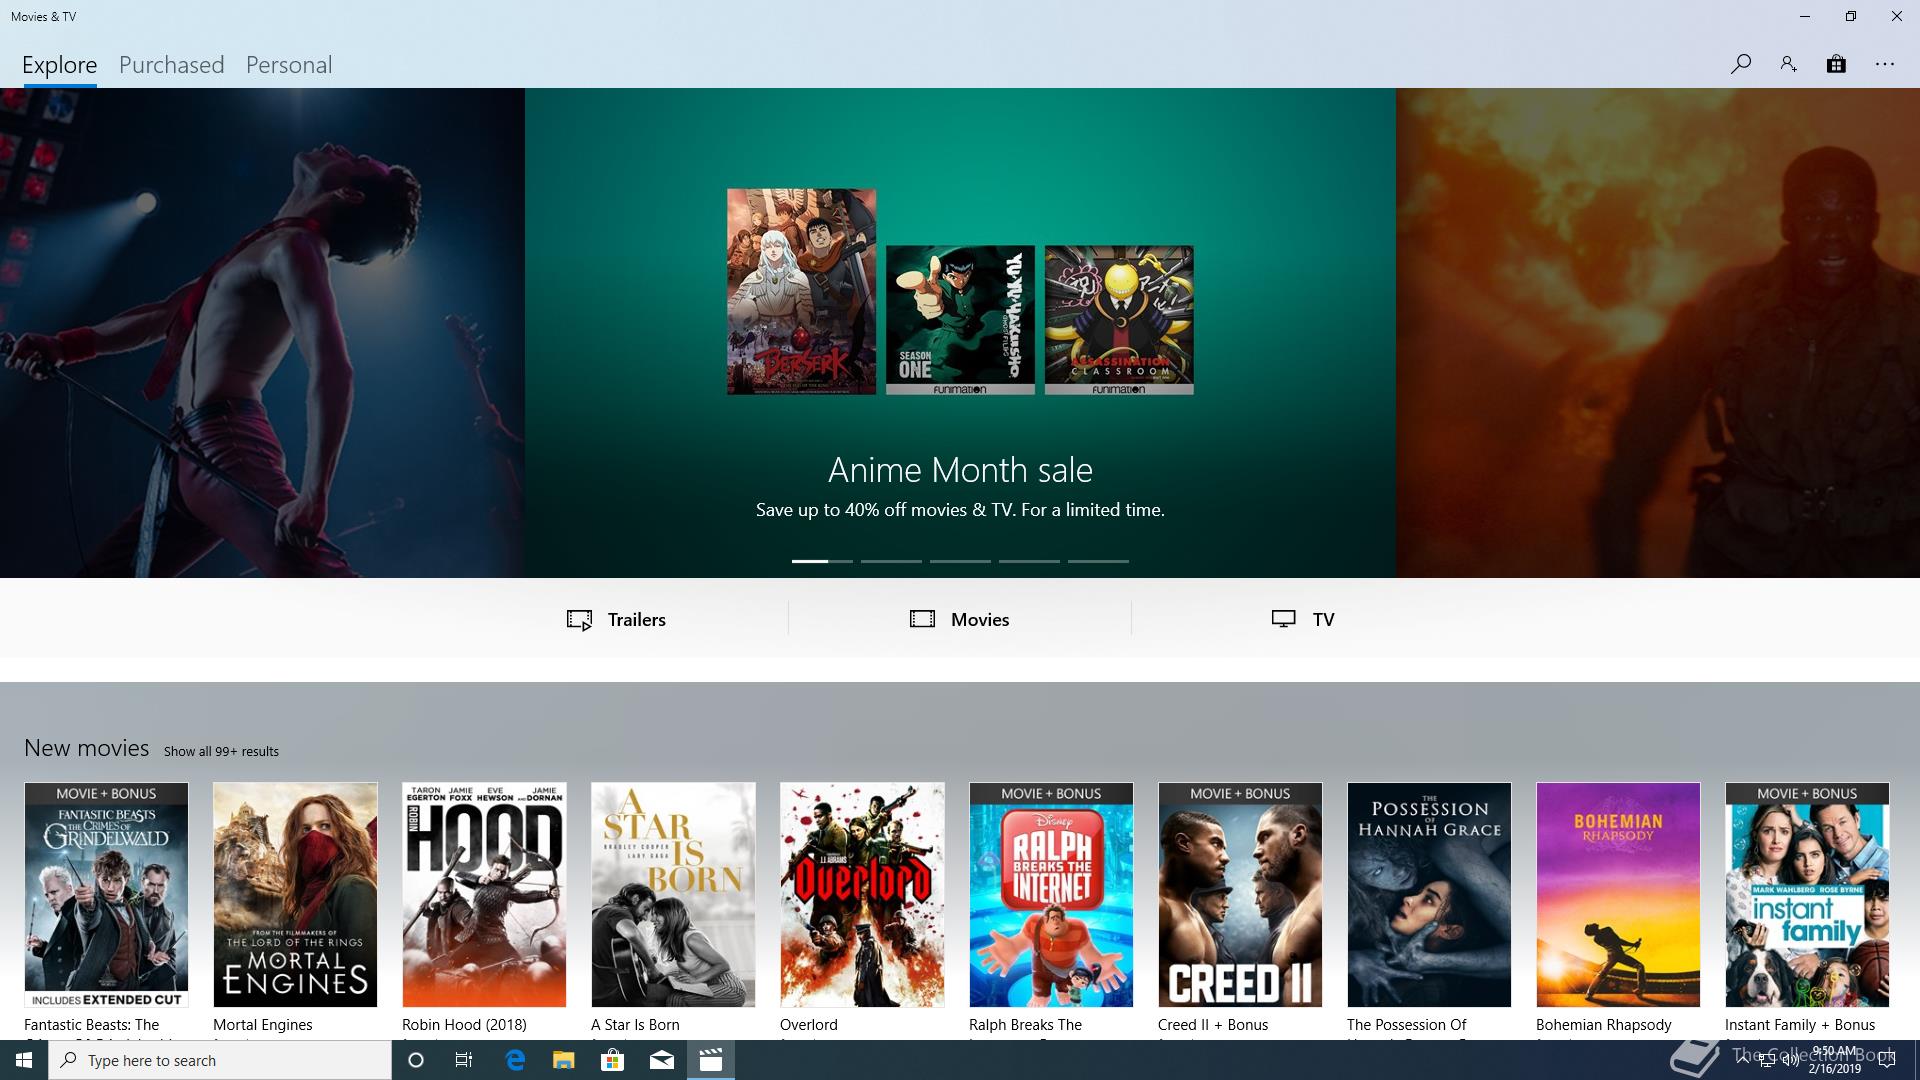Screen dimensions: 1920x1080
Task: Open the Bohemian Rhapsody poster
Action: (x=1618, y=895)
